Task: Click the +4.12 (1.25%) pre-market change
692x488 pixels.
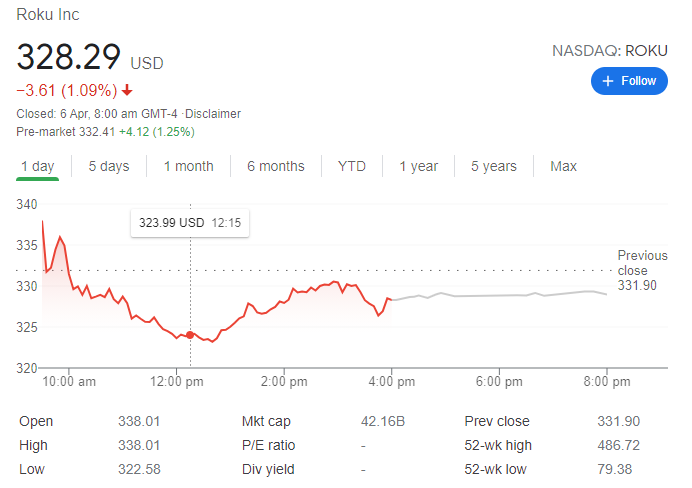Action: (x=157, y=132)
